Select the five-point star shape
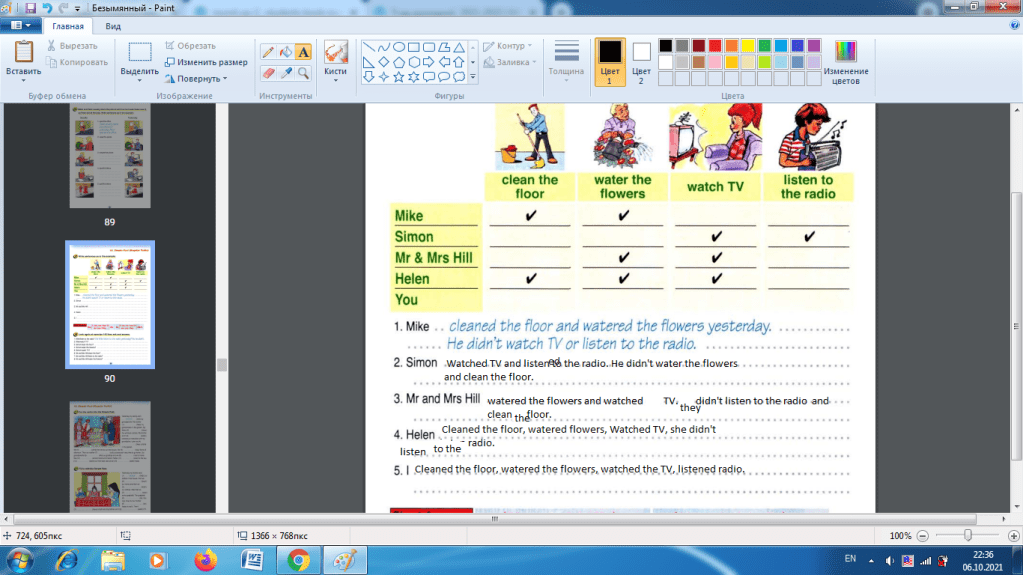This screenshot has height=575, width=1023. pos(399,77)
